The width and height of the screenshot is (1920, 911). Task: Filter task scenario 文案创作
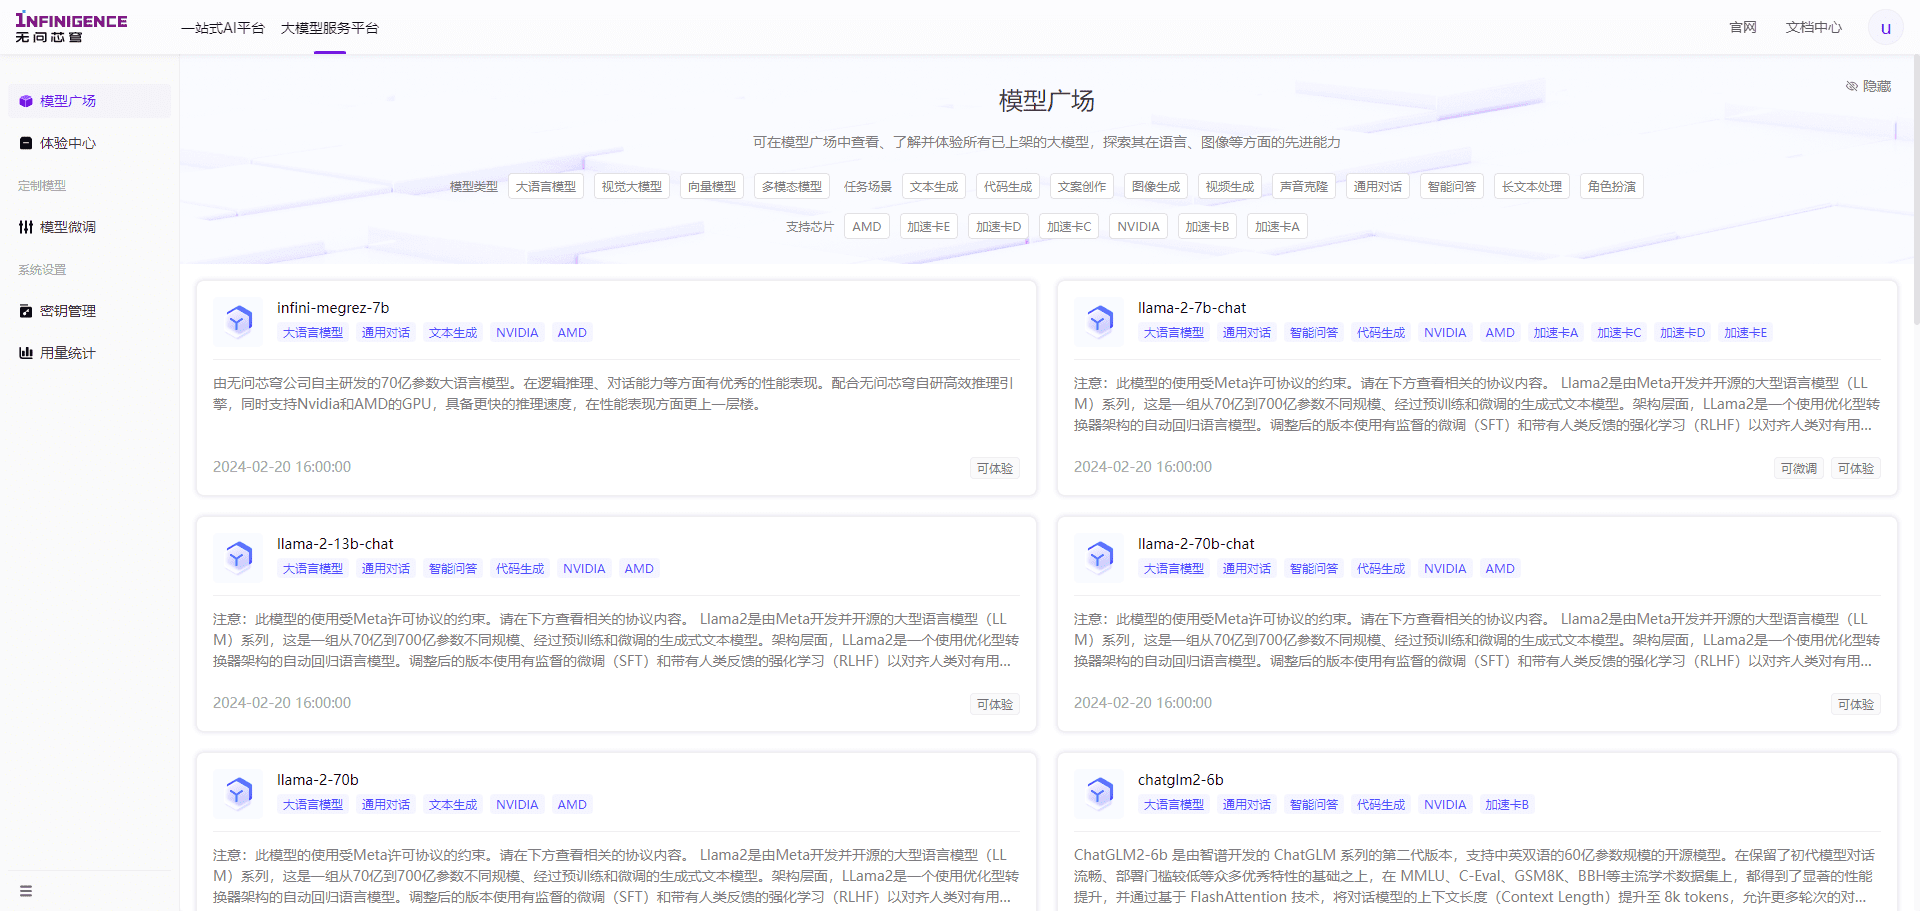[1081, 186]
